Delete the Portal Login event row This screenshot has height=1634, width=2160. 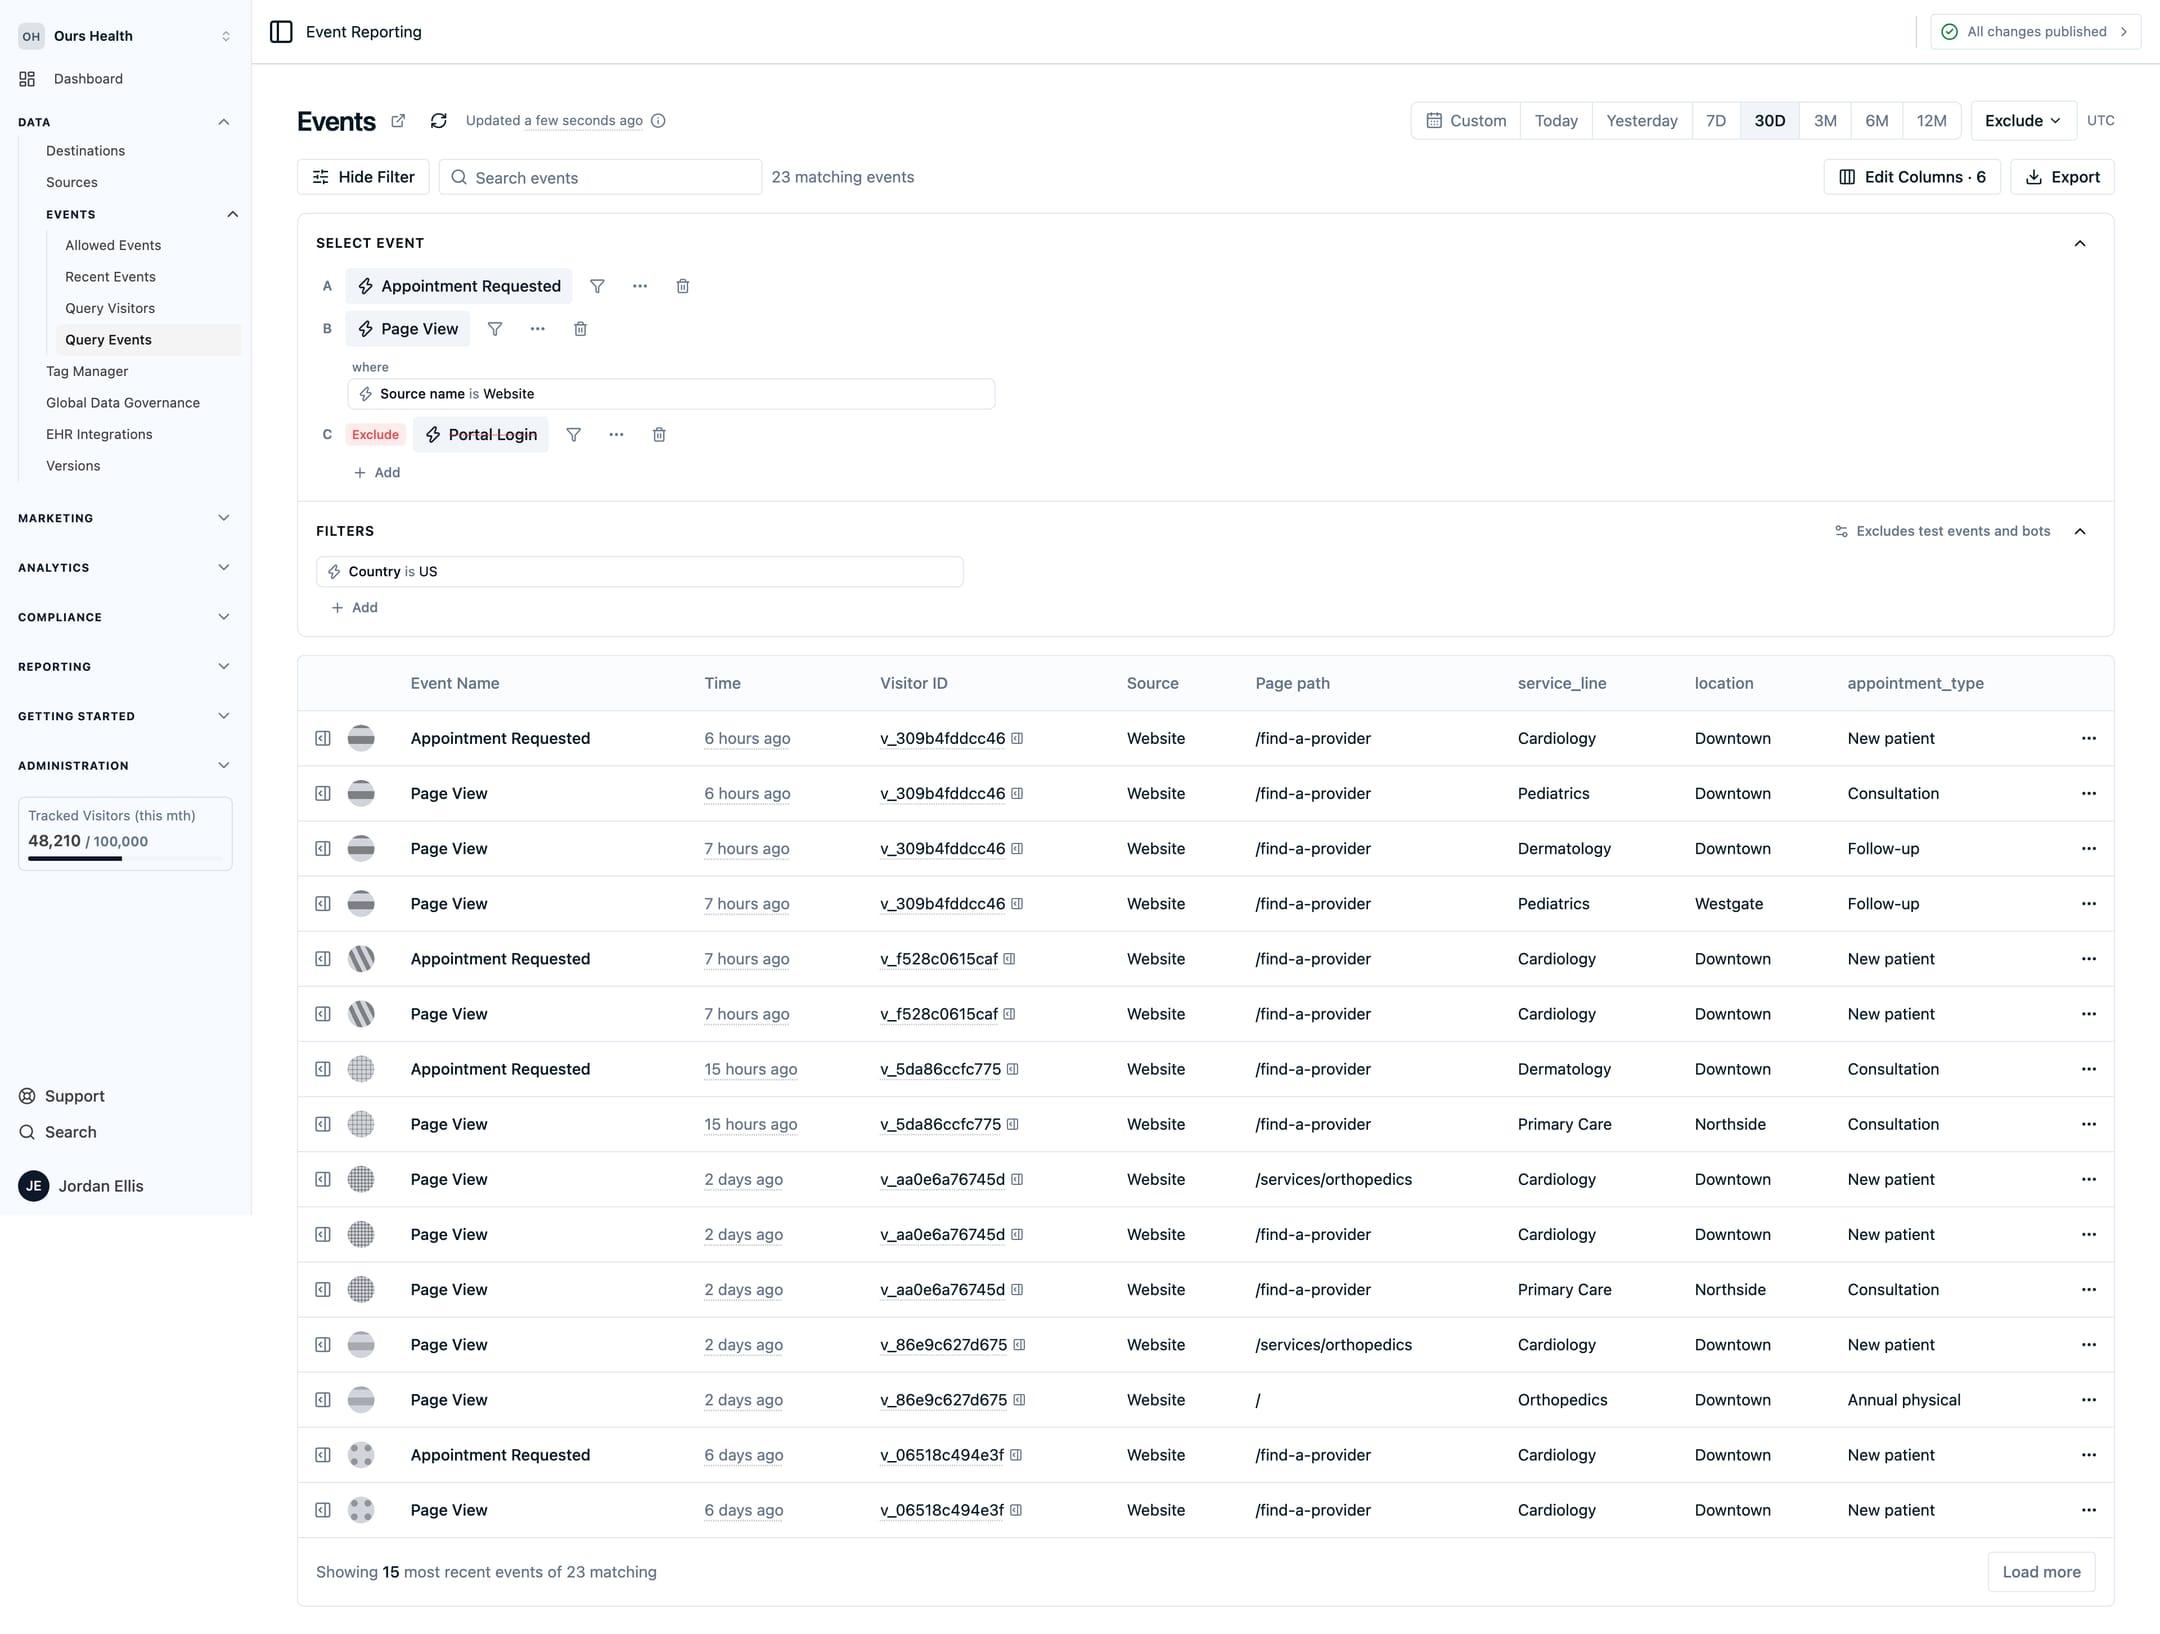pos(659,435)
